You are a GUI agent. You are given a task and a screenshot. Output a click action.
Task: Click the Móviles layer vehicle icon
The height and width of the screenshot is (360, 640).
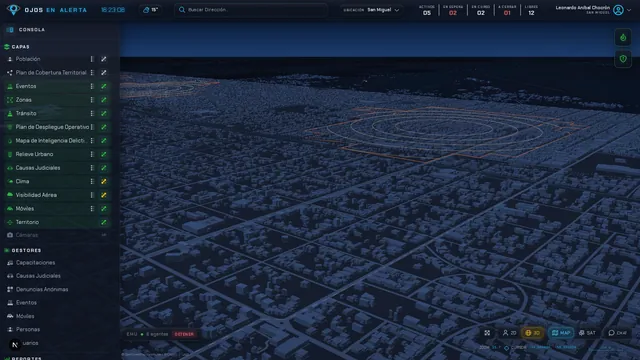(x=10, y=209)
